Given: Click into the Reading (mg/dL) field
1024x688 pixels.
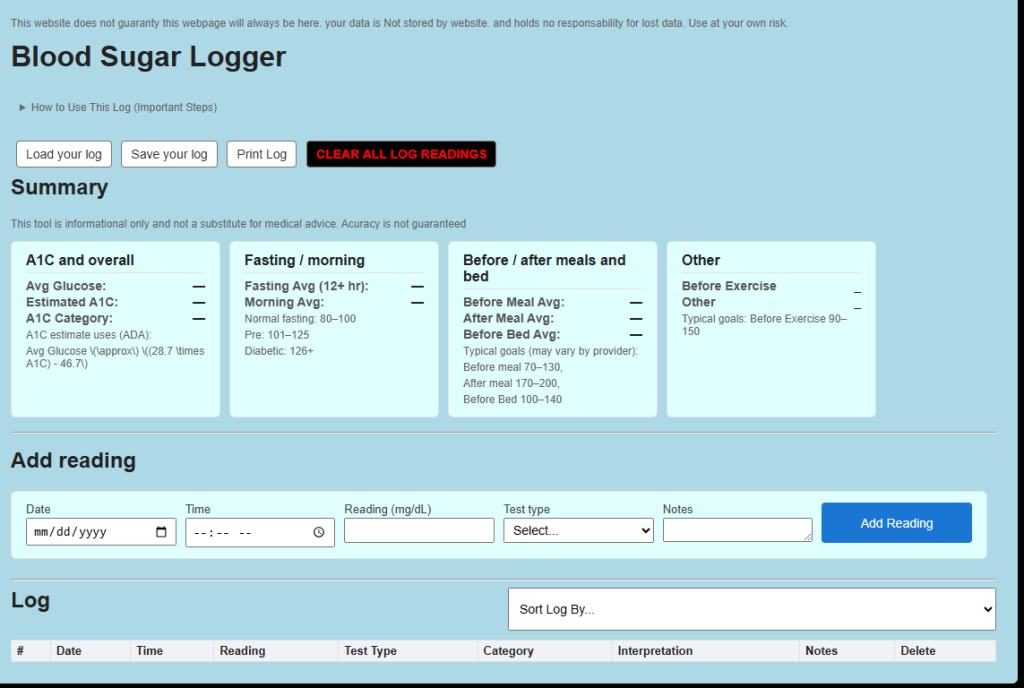Looking at the screenshot, I should click(x=419, y=531).
